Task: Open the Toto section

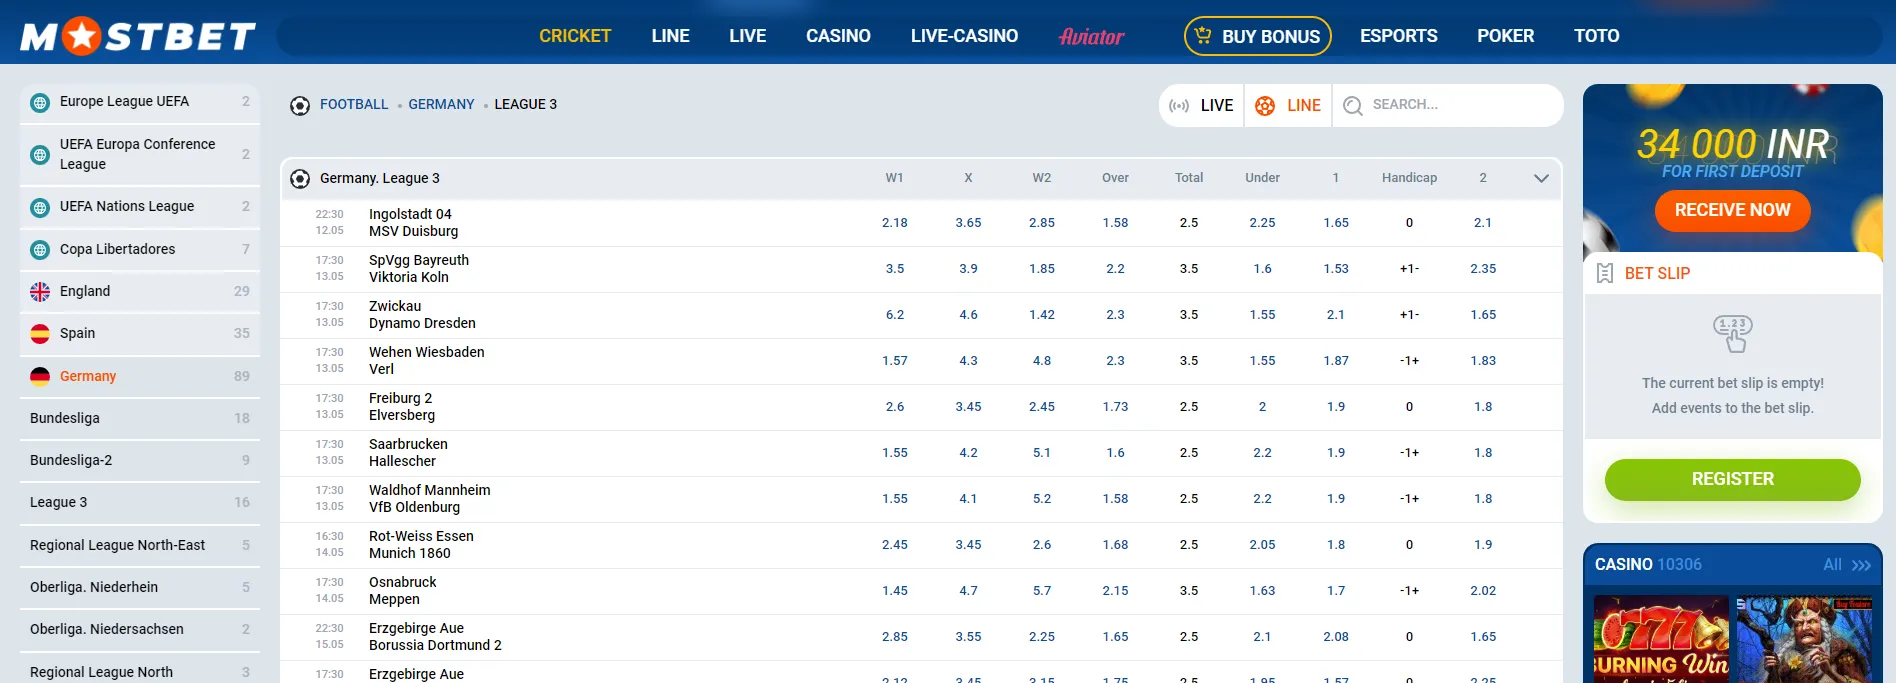Action: click(x=1596, y=36)
